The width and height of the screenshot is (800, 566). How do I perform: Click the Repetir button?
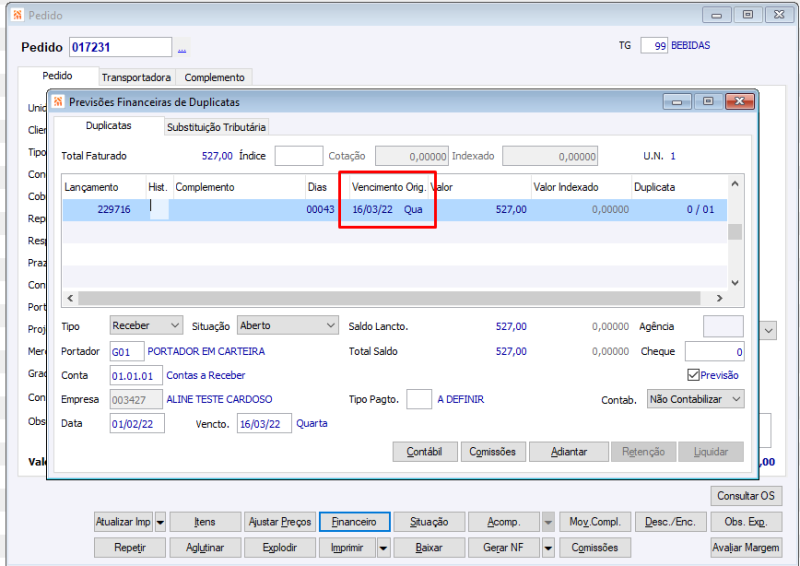coord(130,548)
